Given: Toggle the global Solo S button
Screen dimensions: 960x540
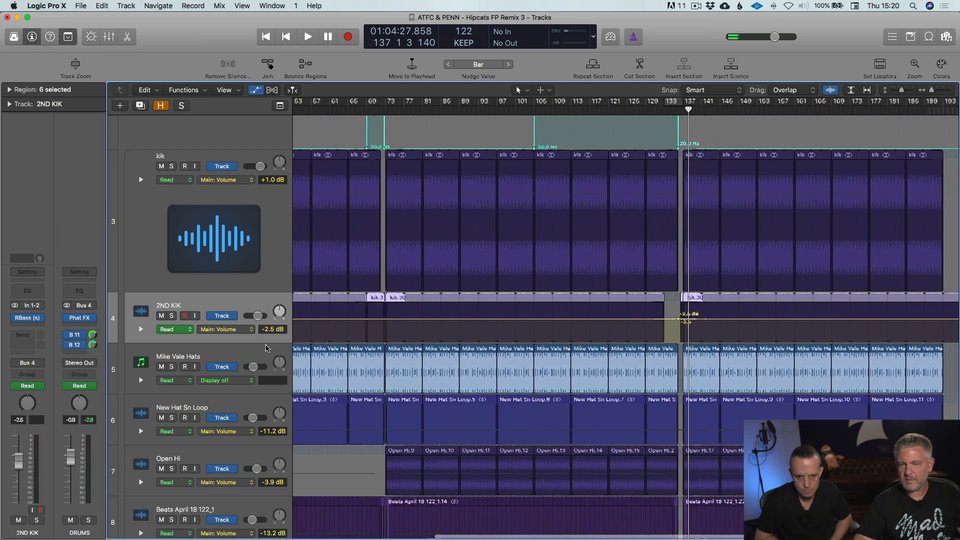Looking at the screenshot, I should coord(181,105).
